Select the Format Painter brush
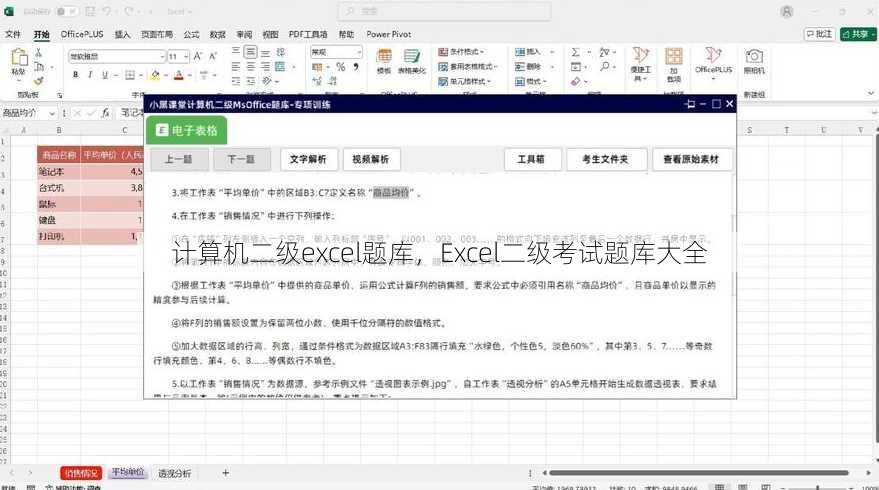 pyautogui.click(x=39, y=81)
